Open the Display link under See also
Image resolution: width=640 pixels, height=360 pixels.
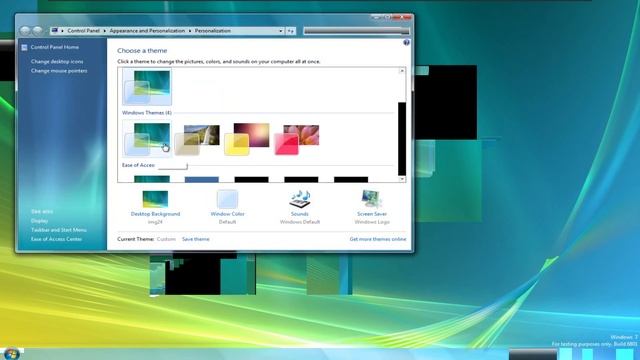tap(40, 221)
